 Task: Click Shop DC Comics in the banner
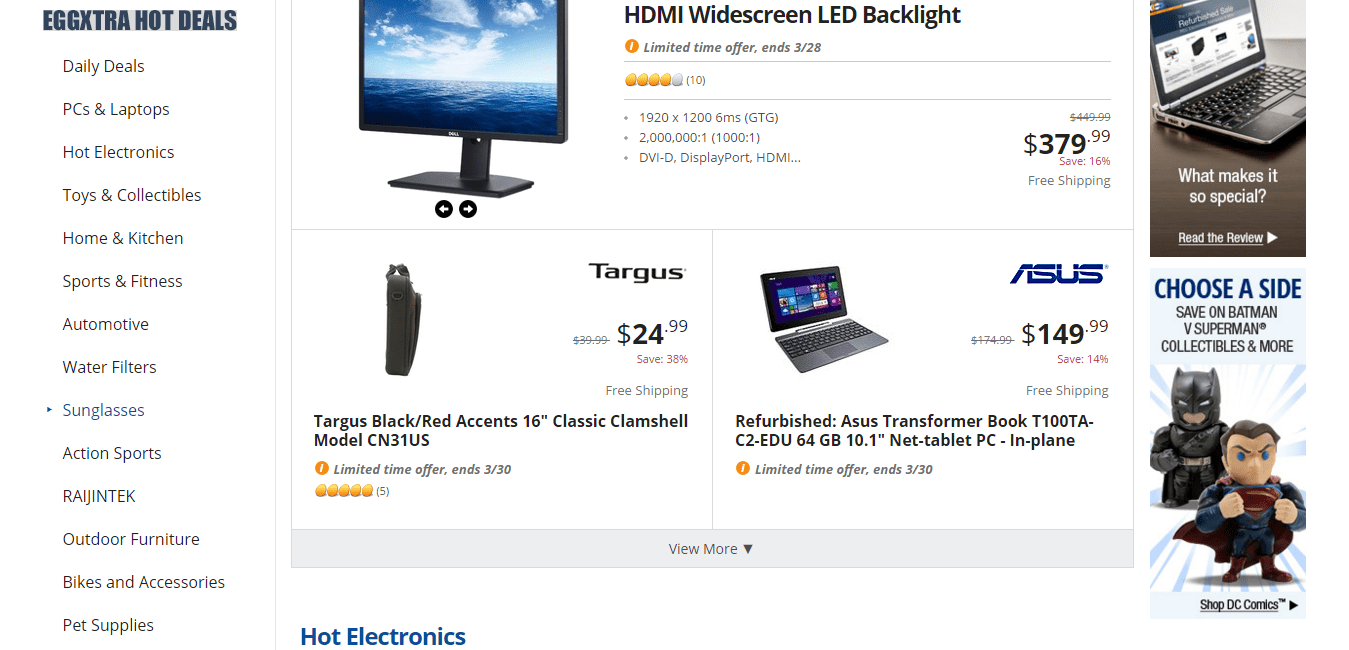coord(1249,605)
